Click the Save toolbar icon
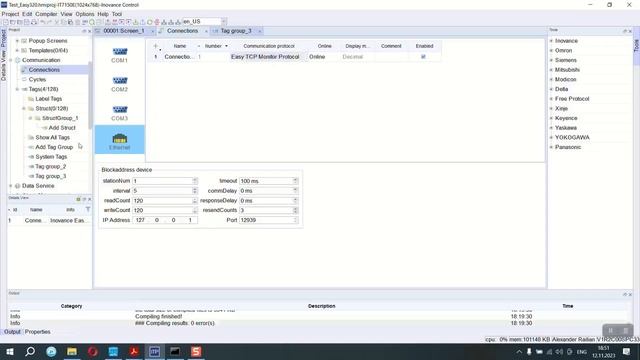This screenshot has width=640, height=360. [x=27, y=22]
